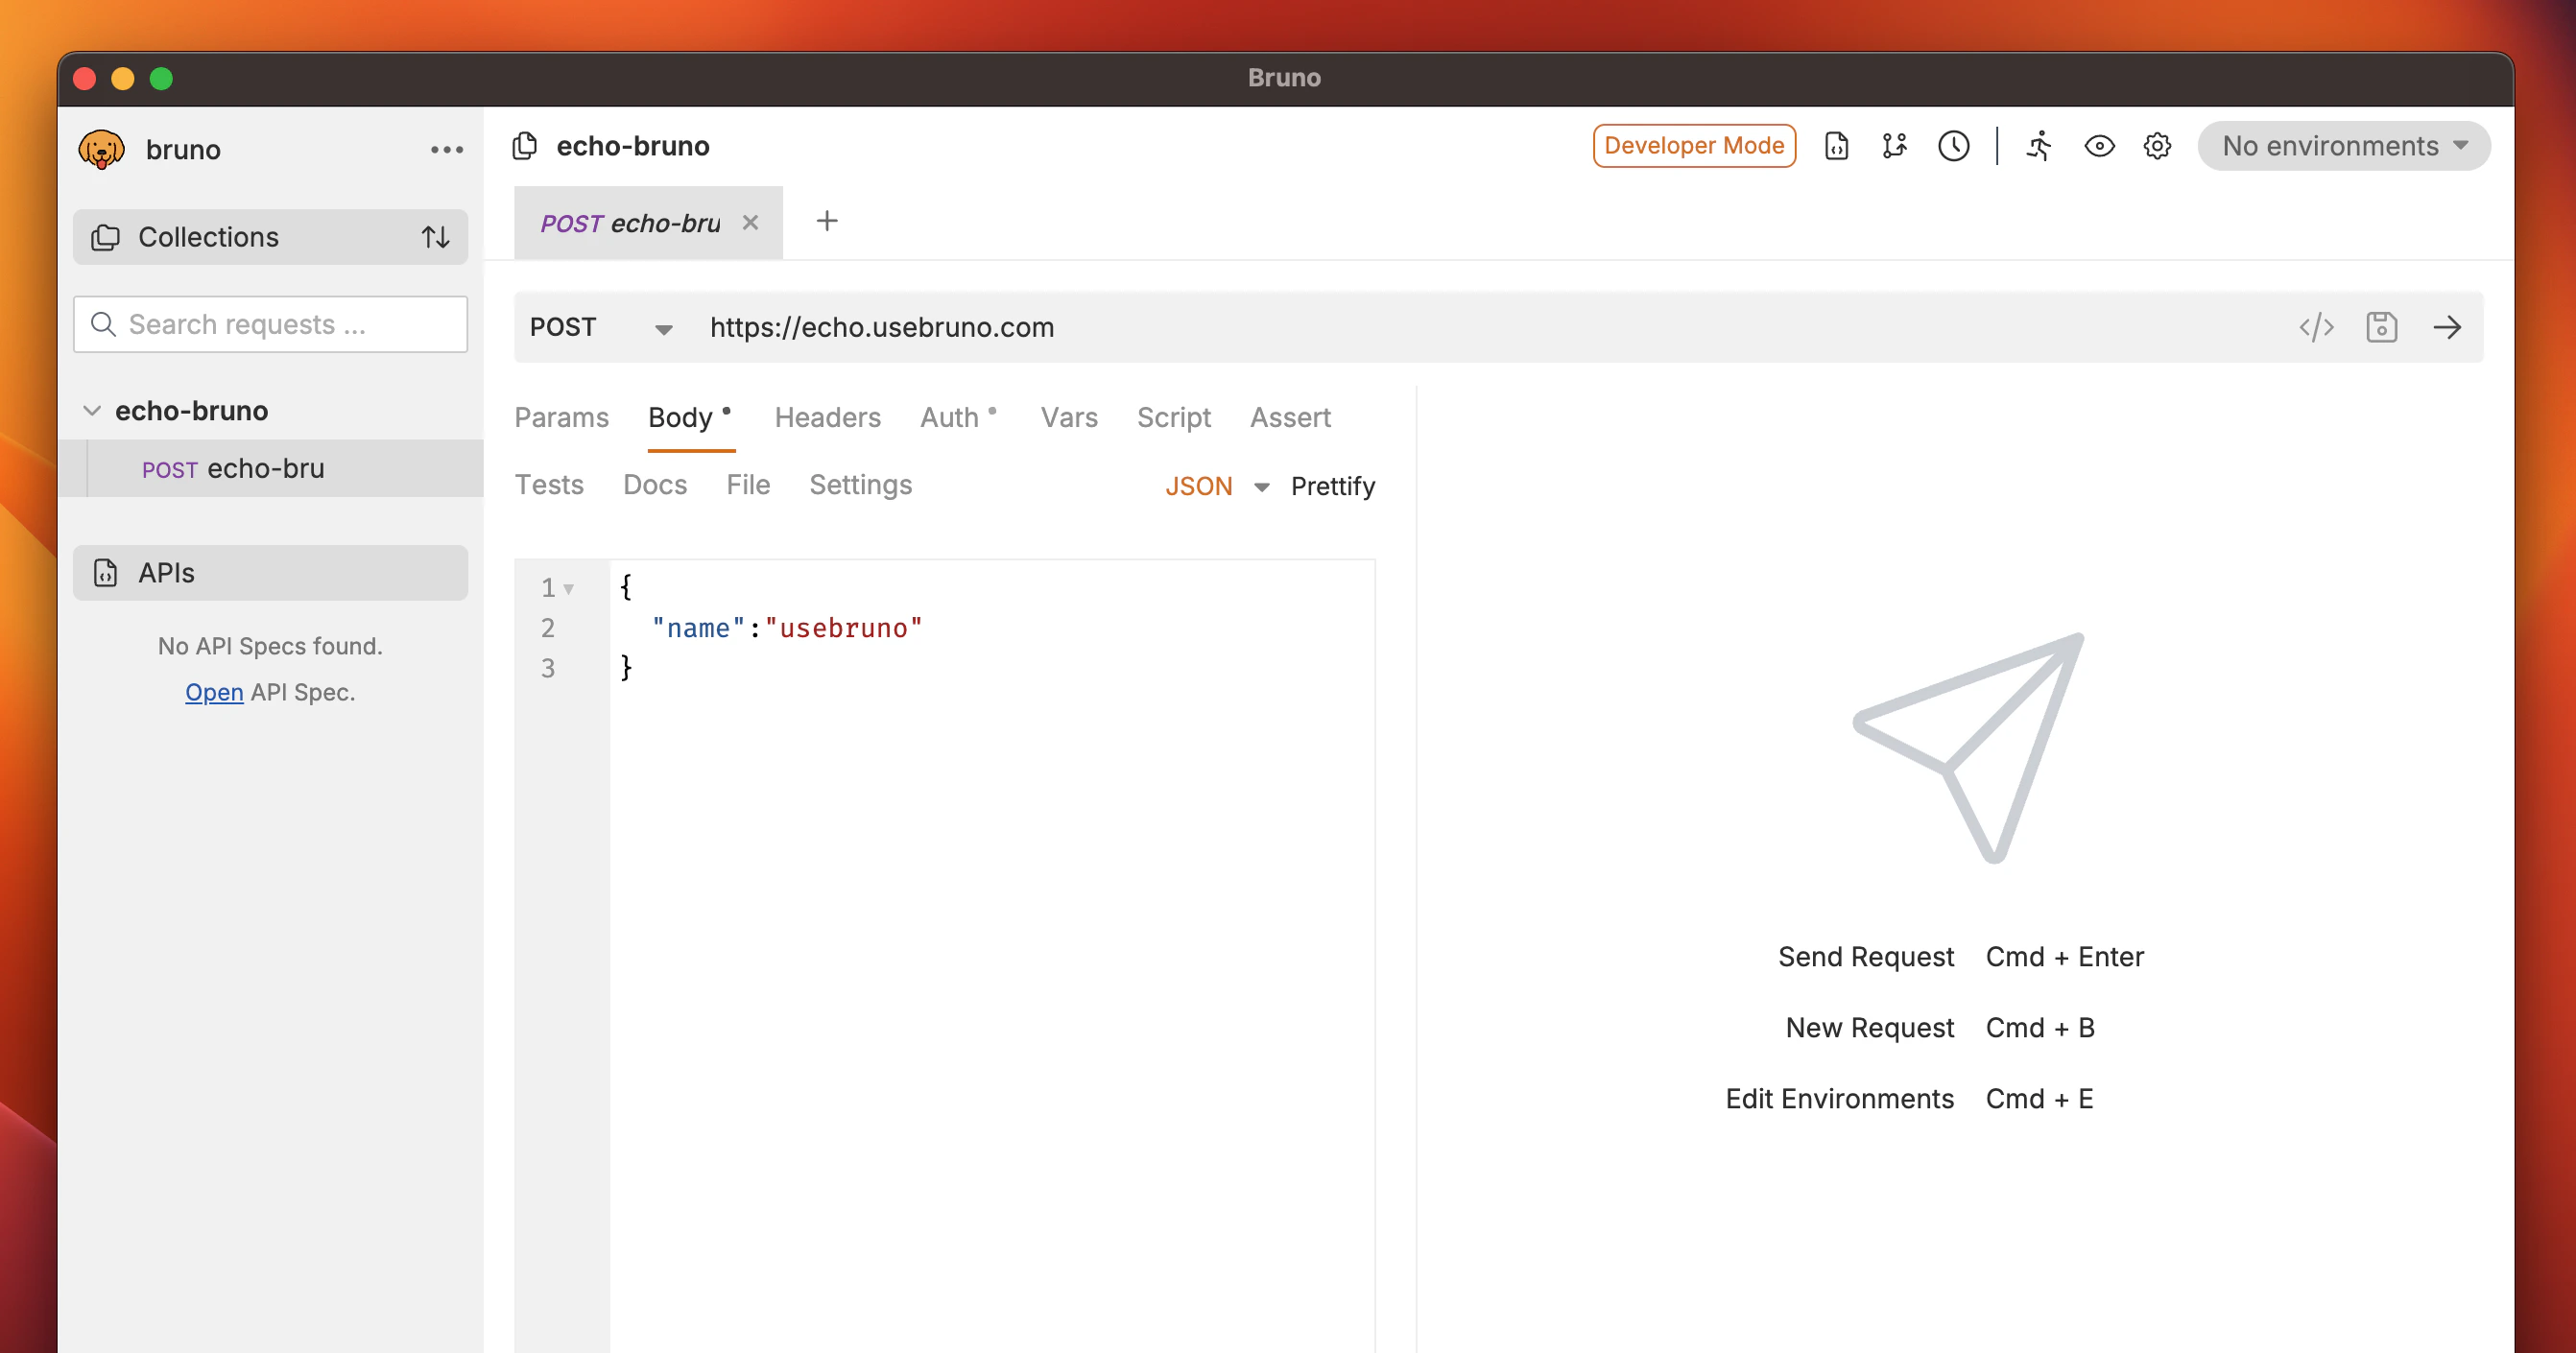Focus the Search requests field
Screen dimensions: 2576x1353
(x=270, y=324)
